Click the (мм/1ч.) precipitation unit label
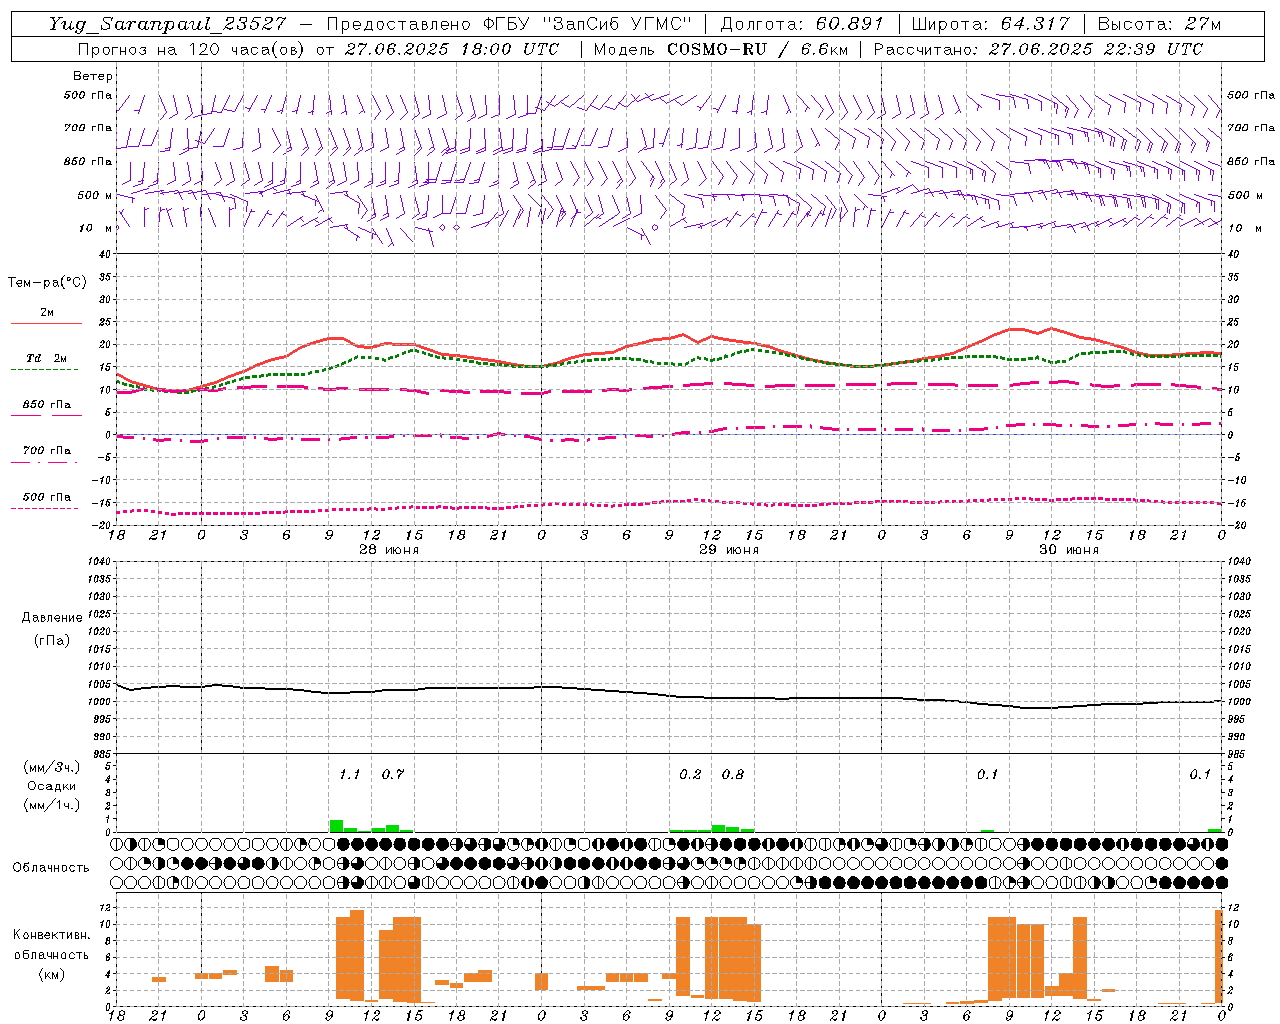 point(52,805)
